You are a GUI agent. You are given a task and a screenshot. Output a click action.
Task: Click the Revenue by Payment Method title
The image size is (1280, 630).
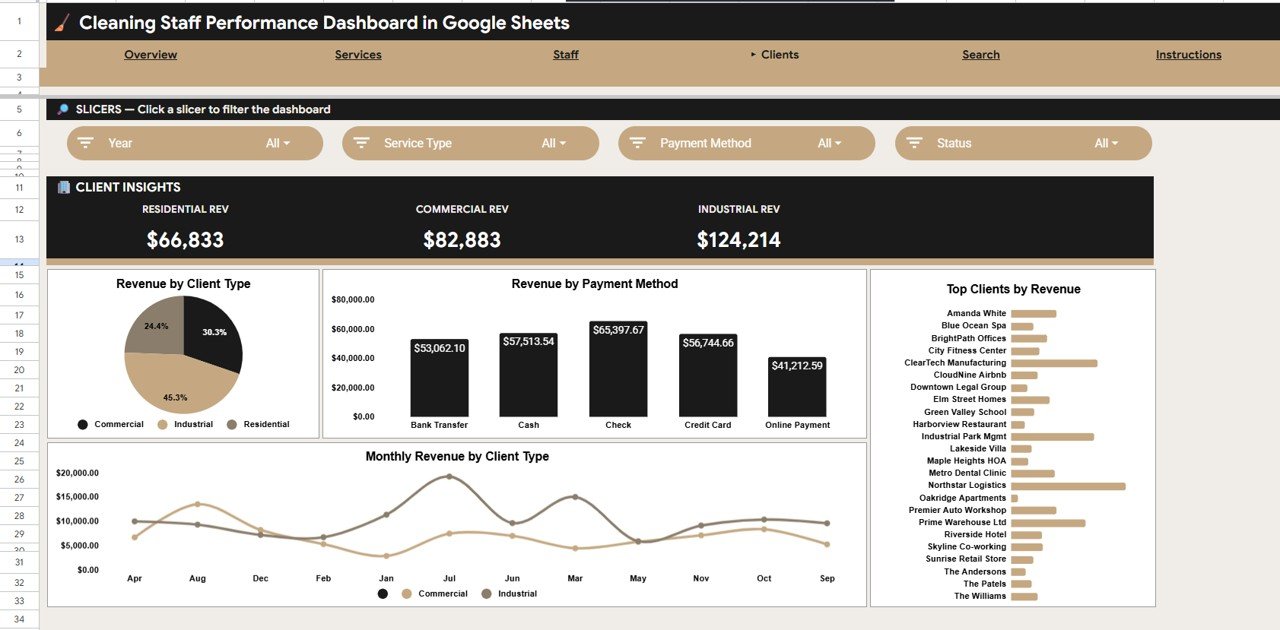(x=594, y=284)
